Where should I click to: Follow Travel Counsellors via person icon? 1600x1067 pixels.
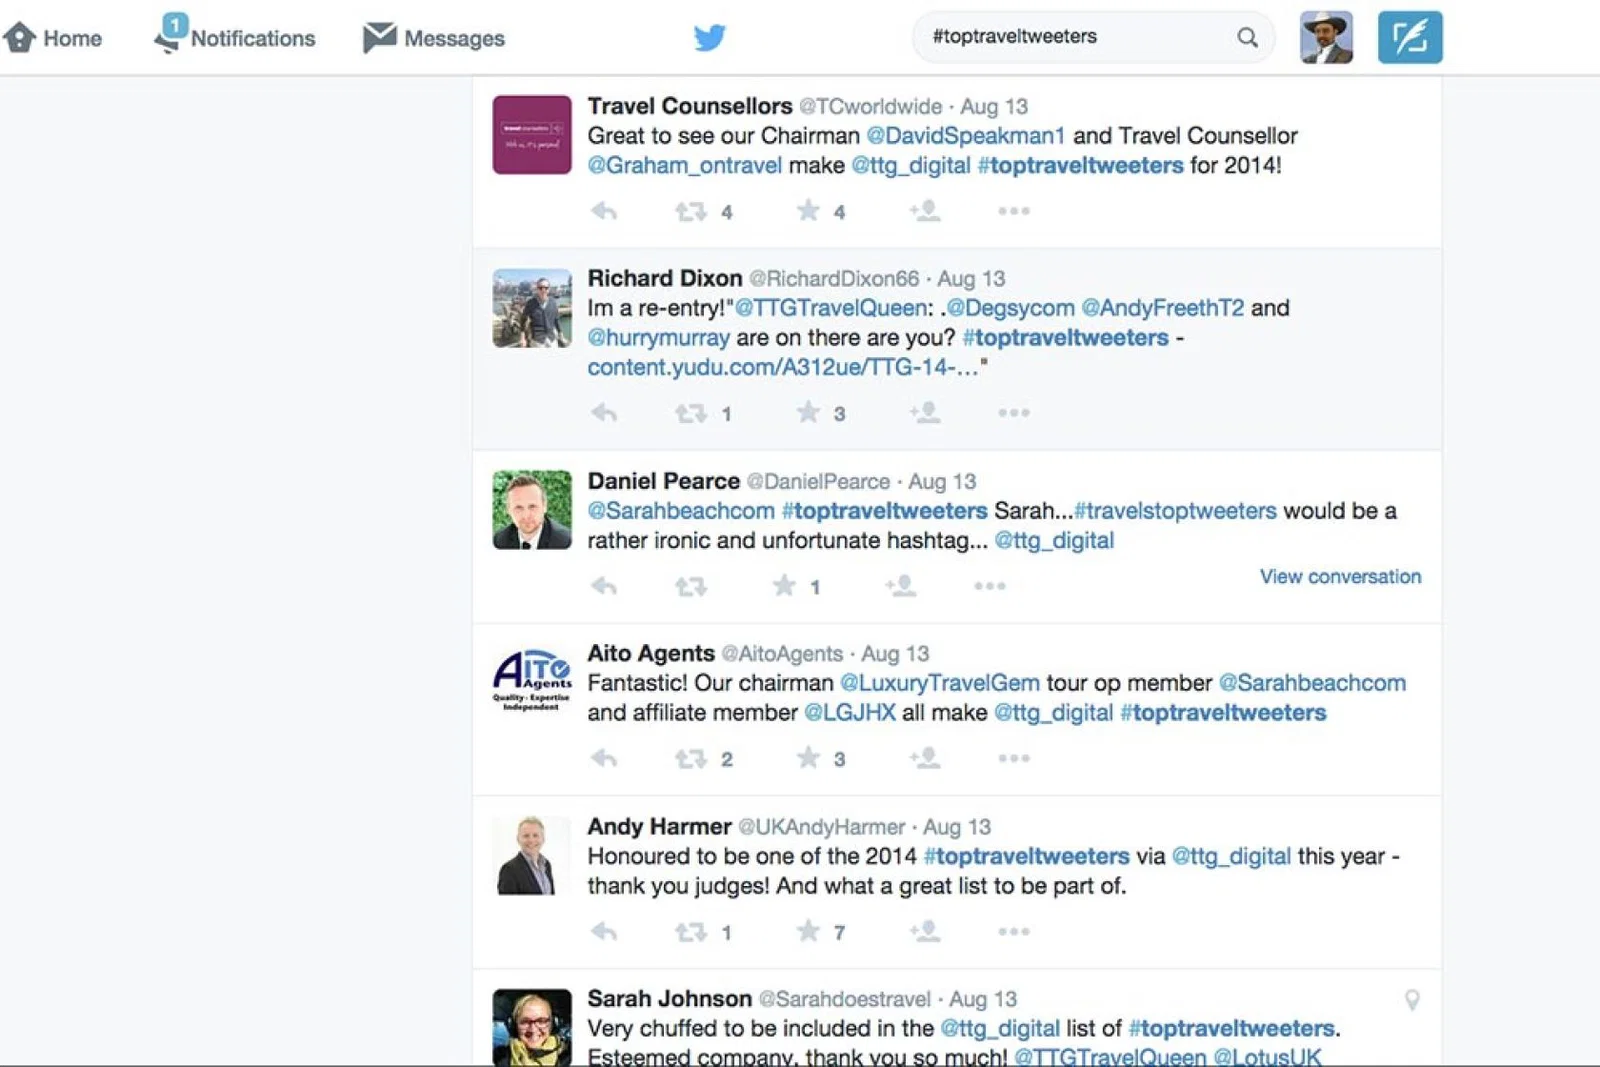pos(925,211)
